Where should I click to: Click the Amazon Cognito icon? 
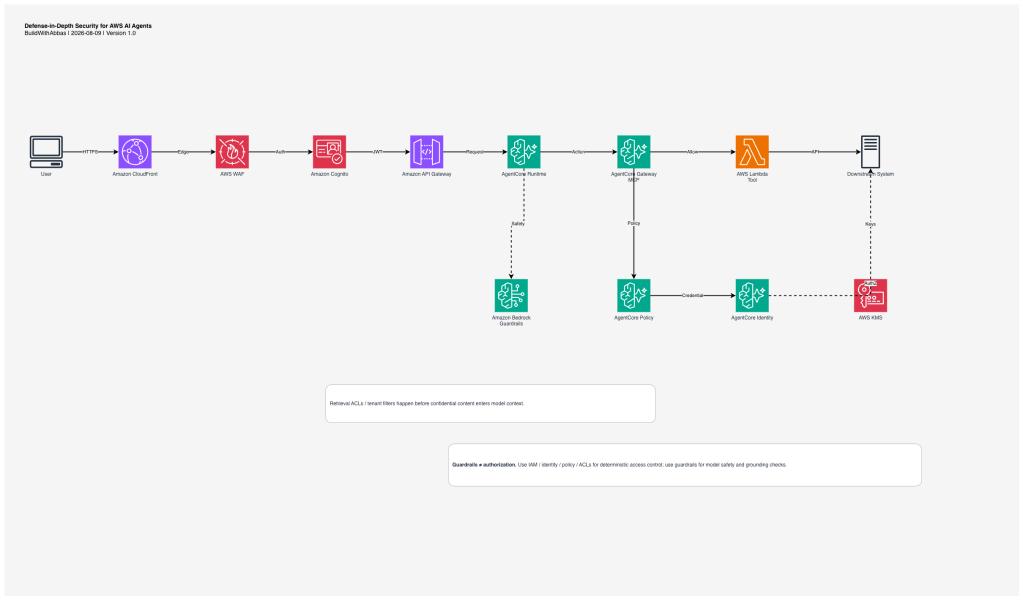[329, 152]
